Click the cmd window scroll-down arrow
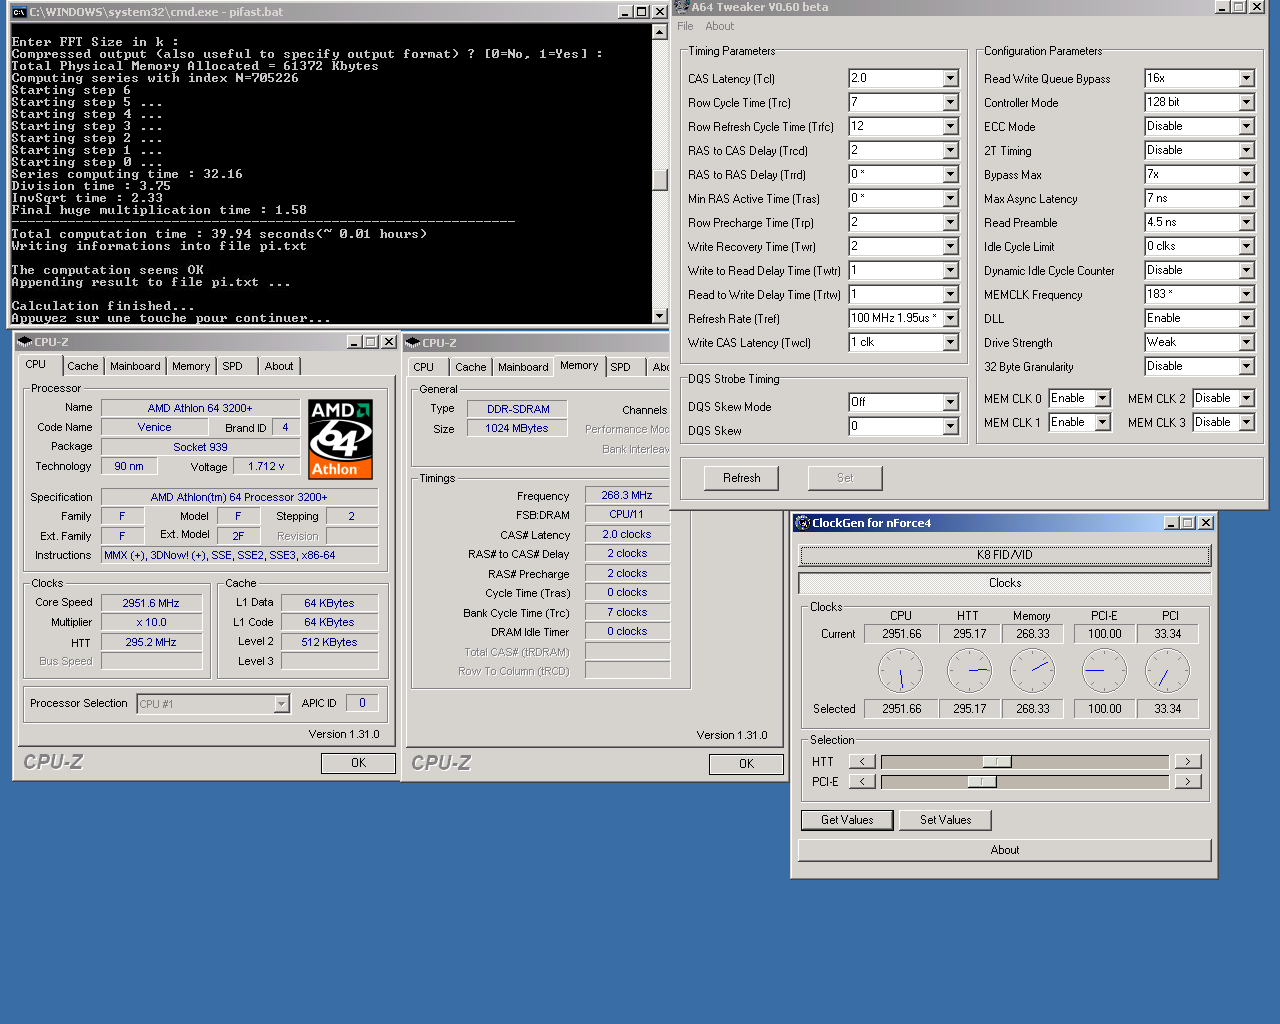1280x1024 pixels. 659,315
